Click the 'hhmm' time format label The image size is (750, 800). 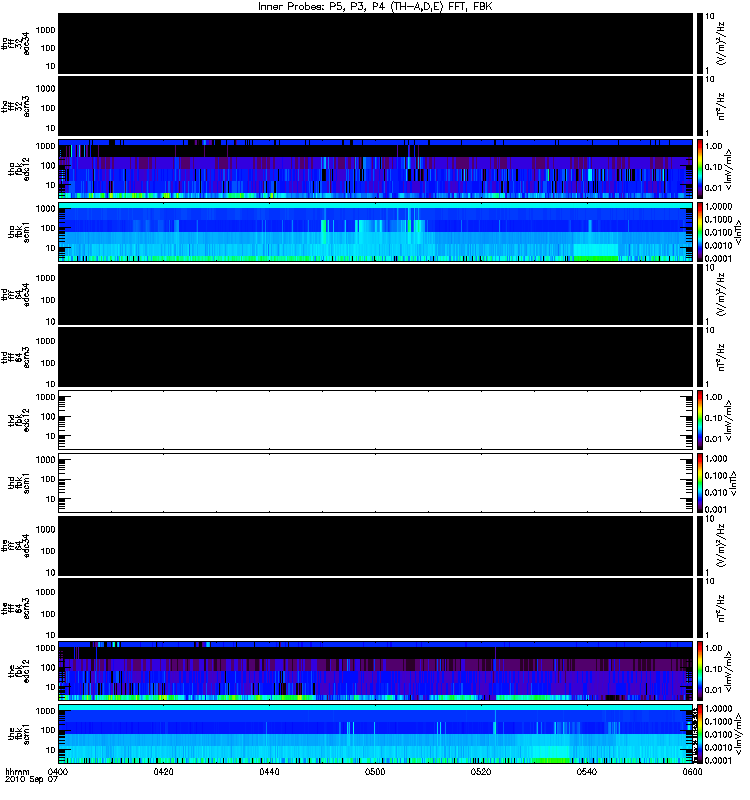click(17, 772)
